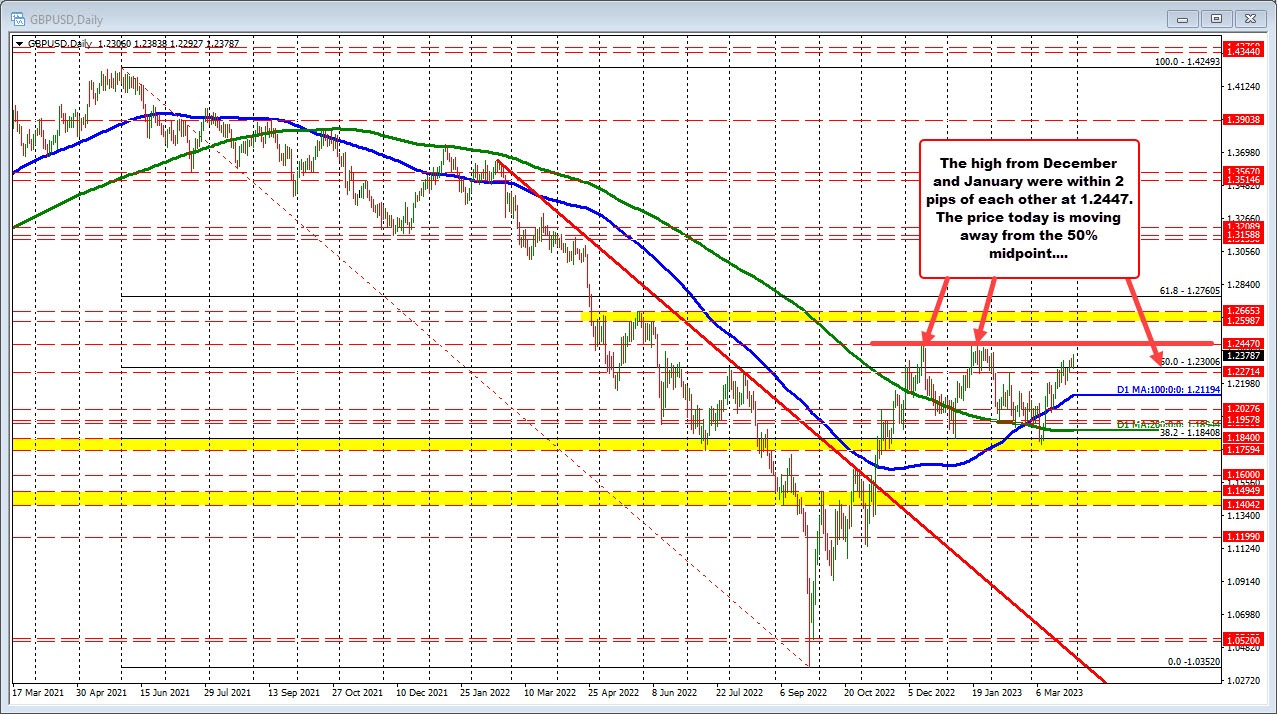1277x714 pixels.
Task: Click the 1.02720 price scale value
Action: 1245,680
